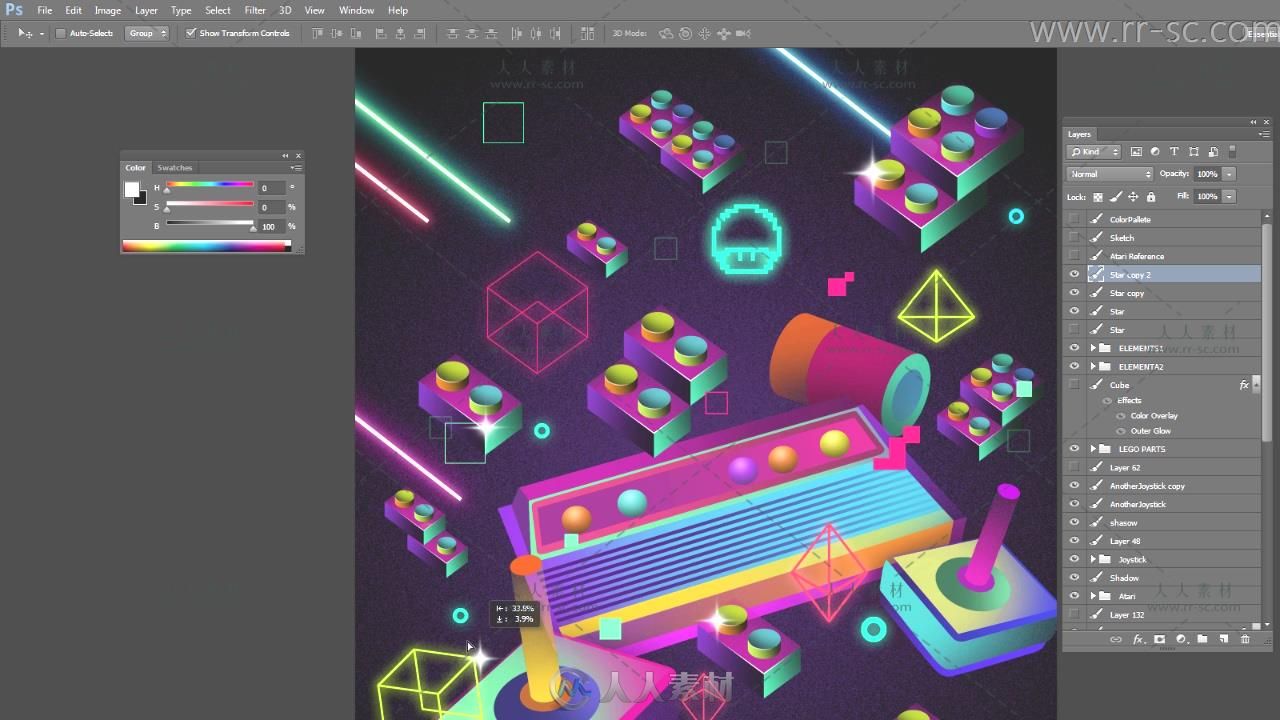The width and height of the screenshot is (1280, 720).
Task: Open the 3D menu
Action: [x=285, y=10]
